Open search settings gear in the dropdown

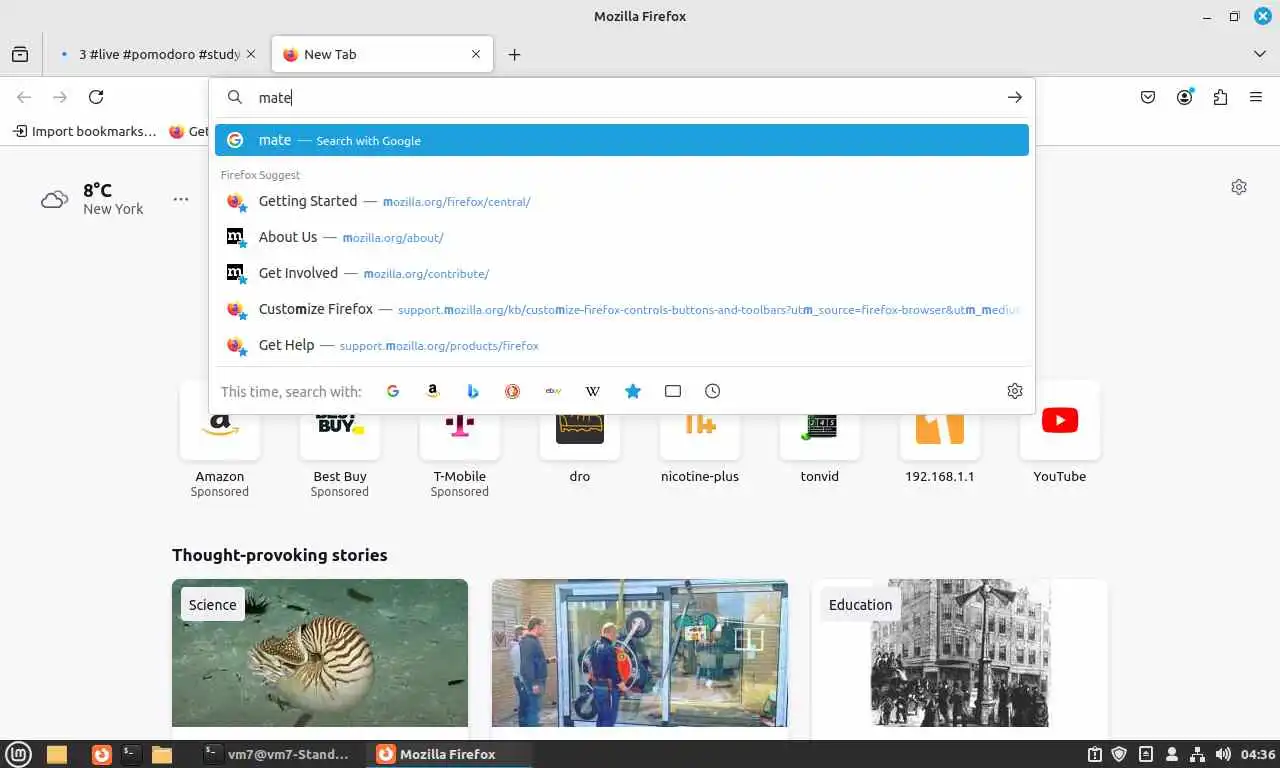[x=1015, y=391]
